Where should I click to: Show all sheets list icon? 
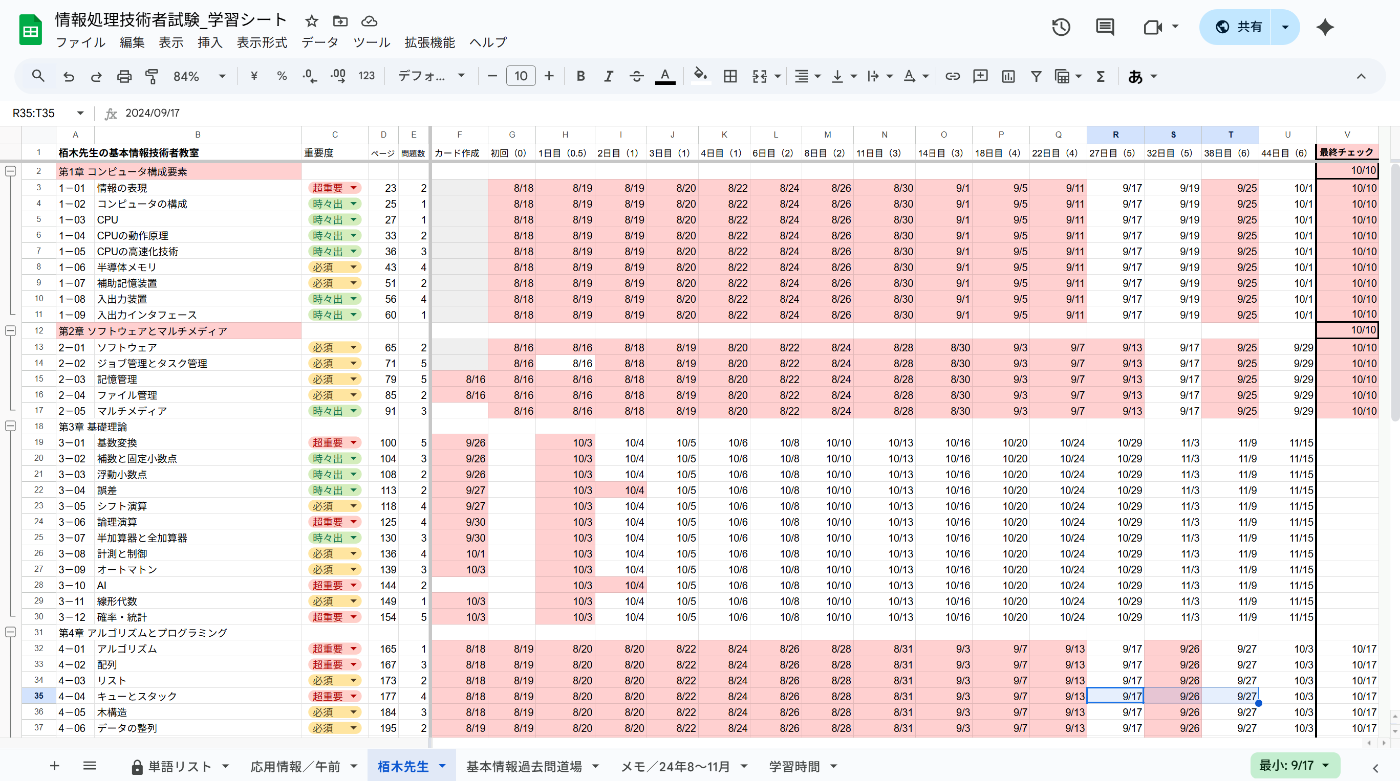coord(89,766)
